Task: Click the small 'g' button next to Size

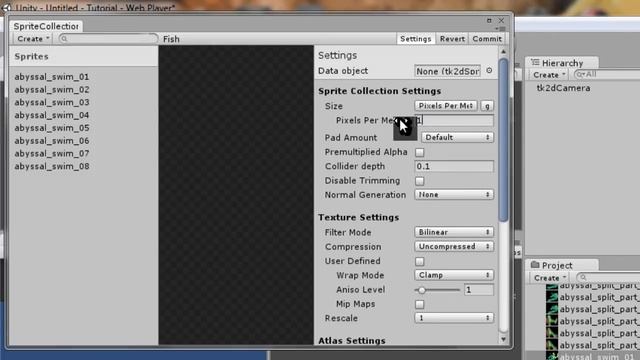Action: 487,106
